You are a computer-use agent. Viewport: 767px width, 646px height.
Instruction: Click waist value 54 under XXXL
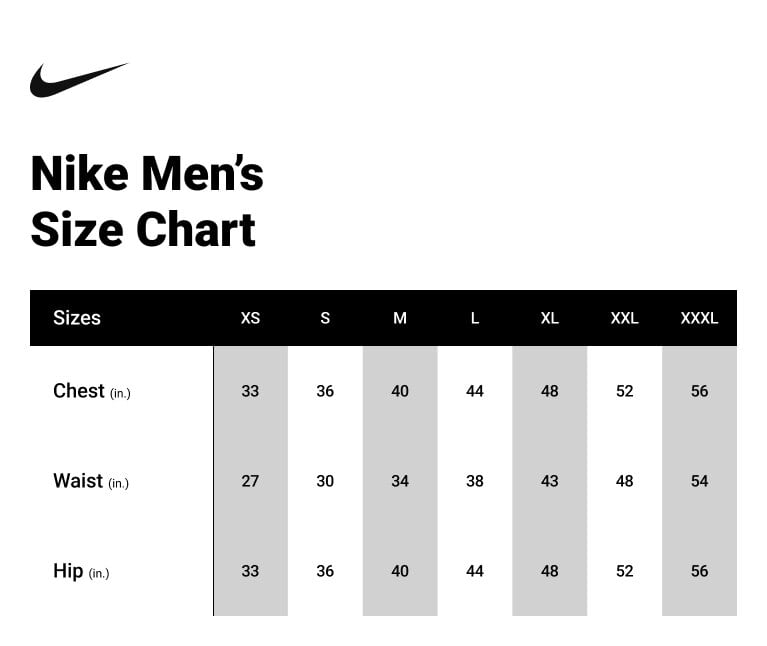coord(699,481)
